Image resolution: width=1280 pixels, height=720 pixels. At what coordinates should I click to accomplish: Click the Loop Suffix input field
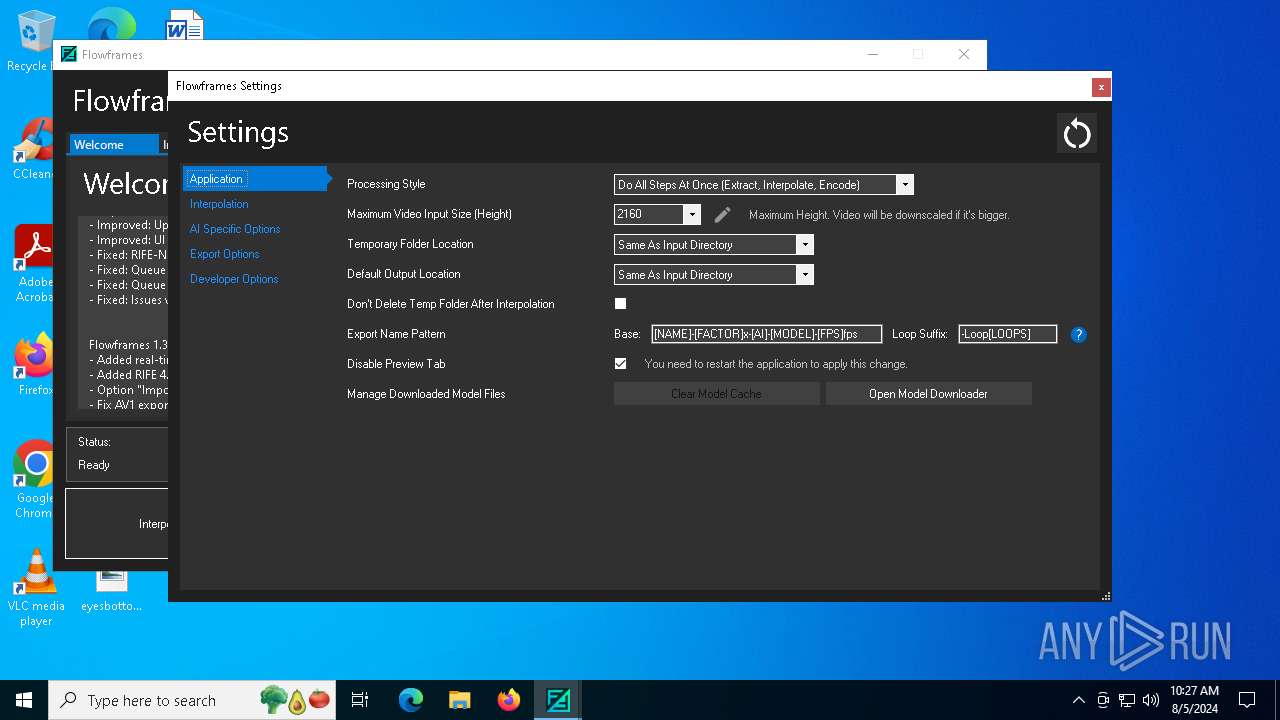[1007, 334]
